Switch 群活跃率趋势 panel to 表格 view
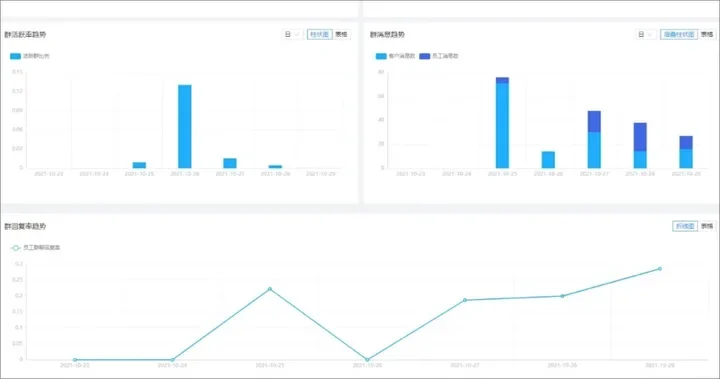Image resolution: width=720 pixels, height=379 pixels. (x=341, y=34)
